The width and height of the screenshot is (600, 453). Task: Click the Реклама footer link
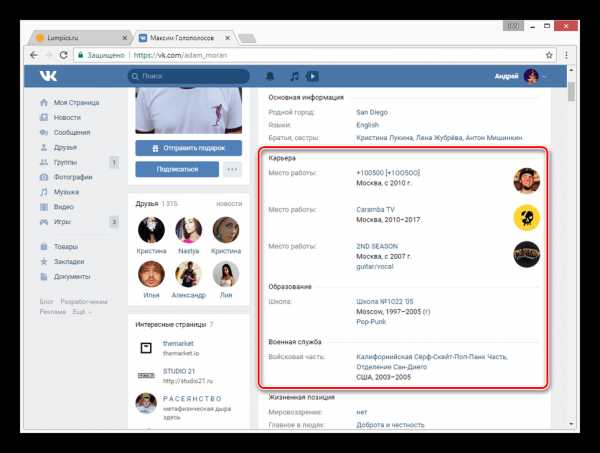tap(53, 312)
